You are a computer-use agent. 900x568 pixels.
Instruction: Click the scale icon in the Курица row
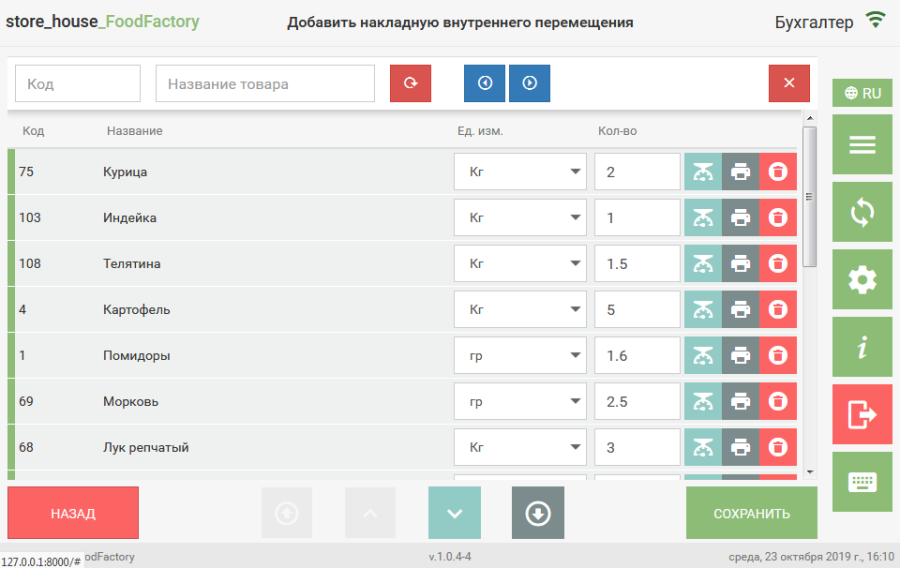point(703,172)
